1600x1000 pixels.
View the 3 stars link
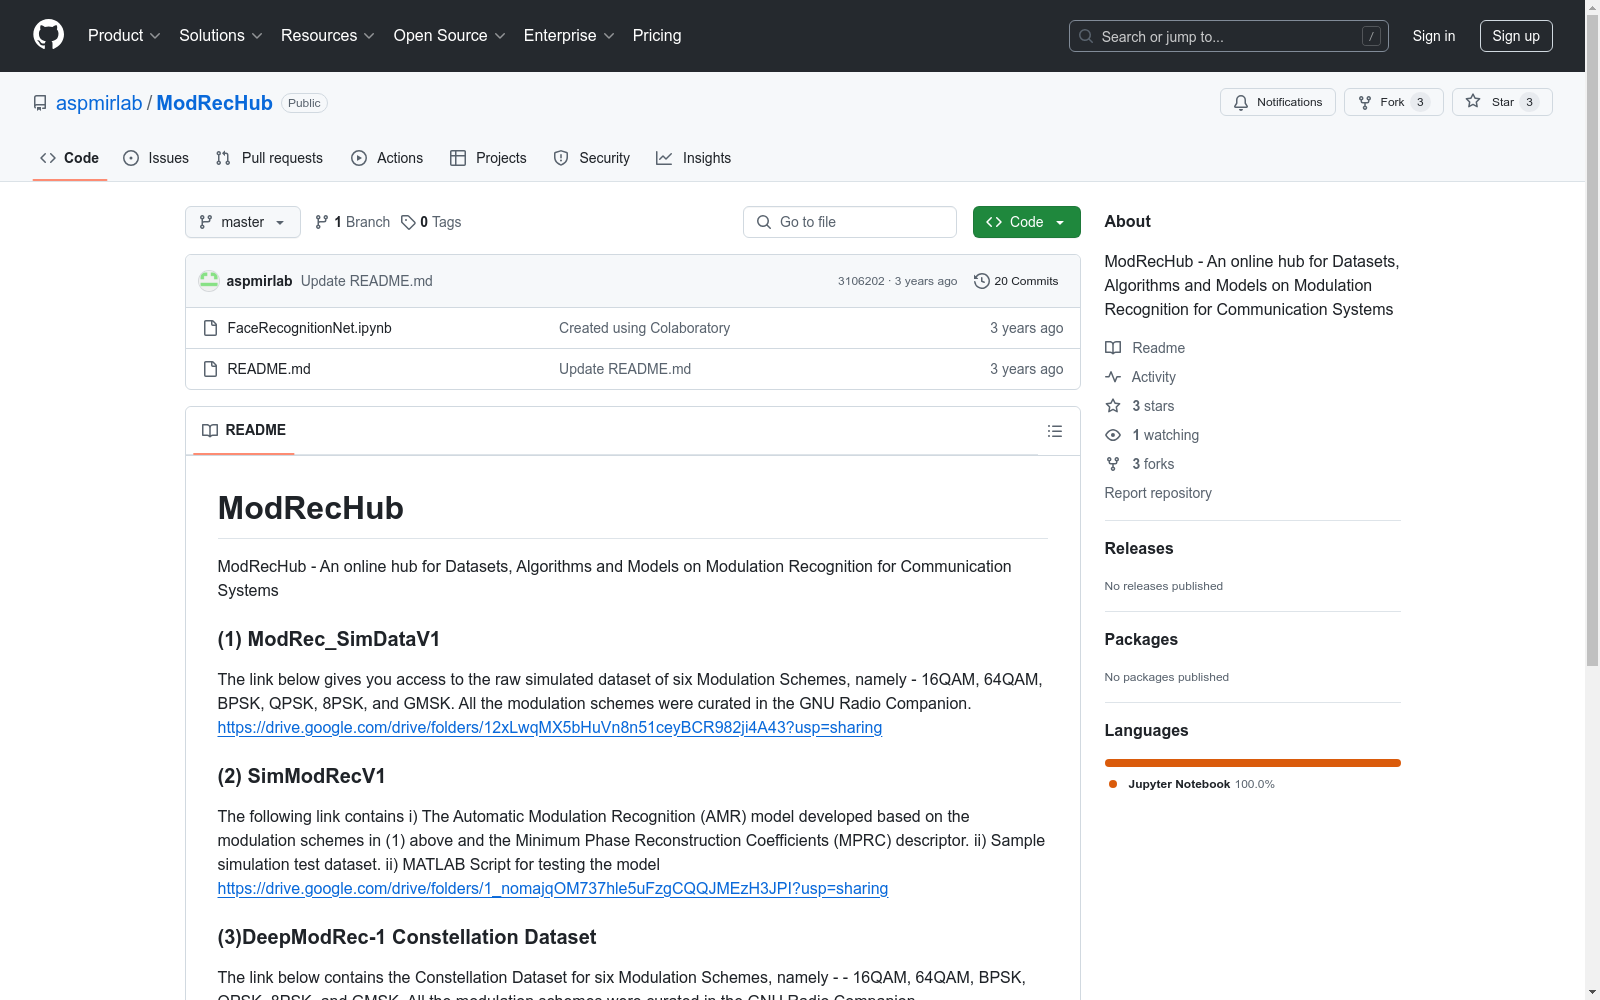[x=1140, y=406]
